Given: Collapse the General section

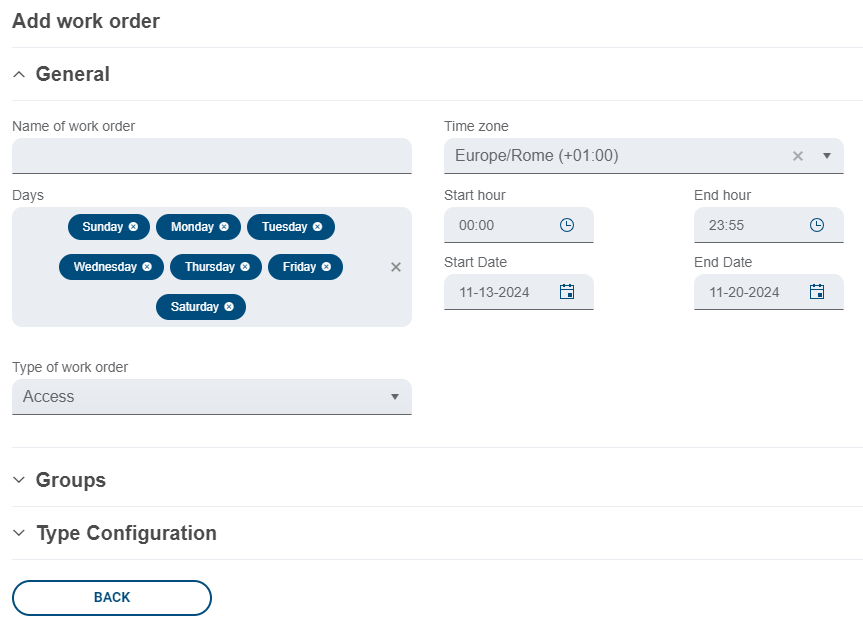Looking at the screenshot, I should 20,74.
